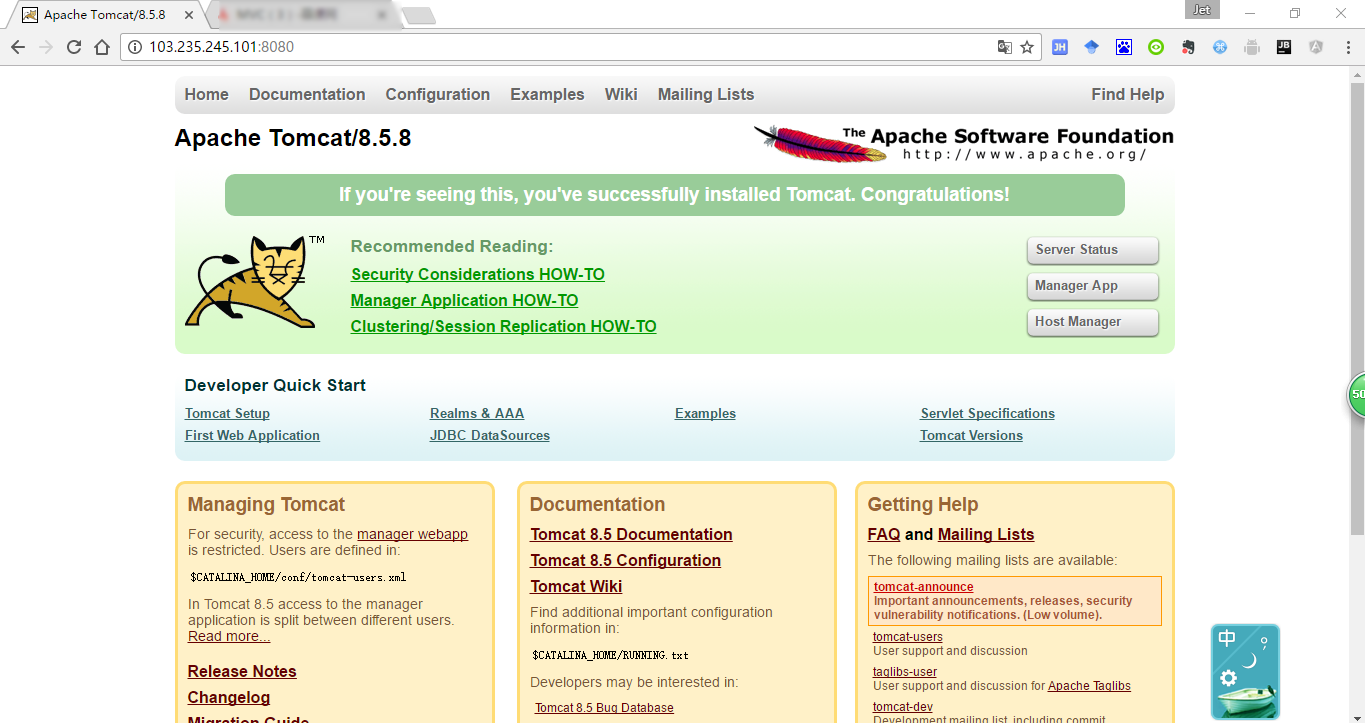The width and height of the screenshot is (1365, 723).
Task: Open the Changelog link
Action: (x=229, y=697)
